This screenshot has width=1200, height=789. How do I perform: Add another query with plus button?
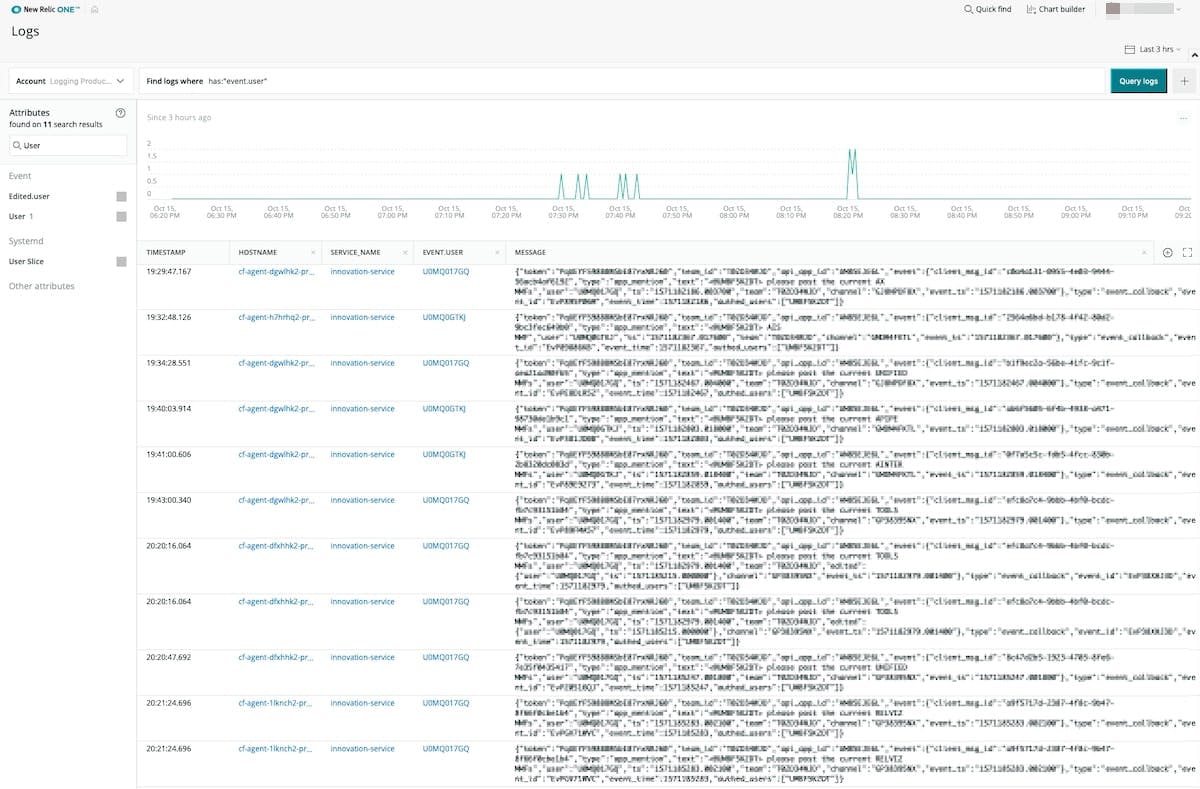[1184, 81]
